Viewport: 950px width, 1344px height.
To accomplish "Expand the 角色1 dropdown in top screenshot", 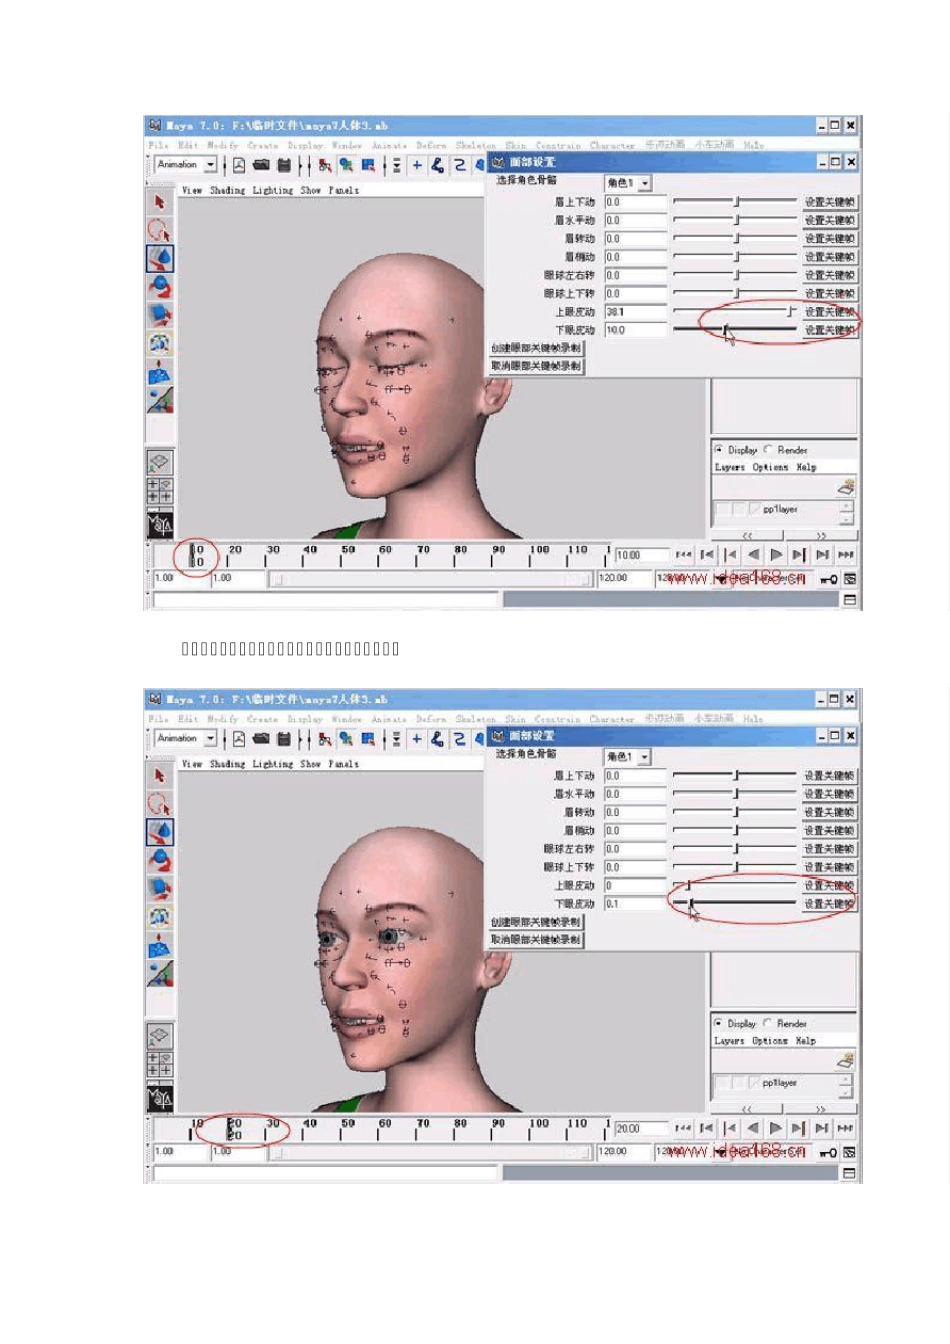I will coord(645,183).
